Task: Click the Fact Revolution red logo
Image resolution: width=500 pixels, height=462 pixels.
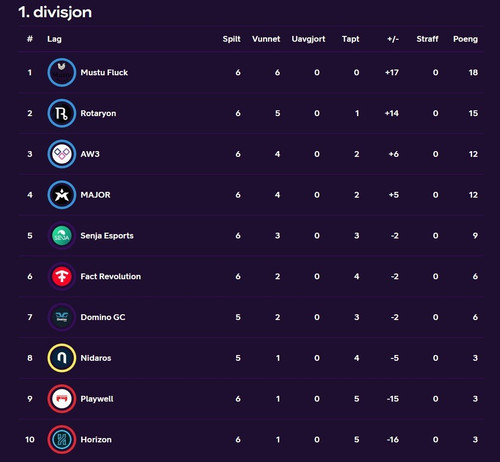Action: pyautogui.click(x=62, y=276)
